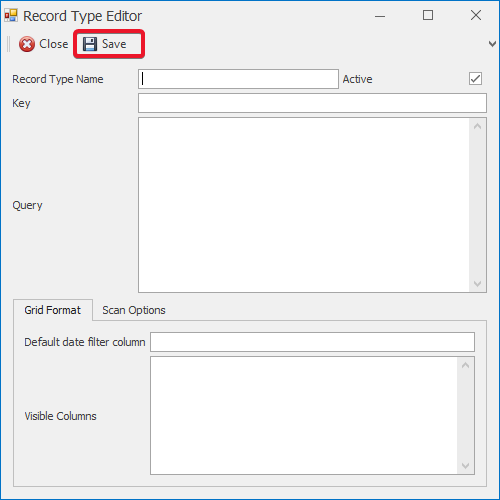Click inside the Visible Columns text area
The height and width of the screenshot is (500, 500).
(304, 415)
